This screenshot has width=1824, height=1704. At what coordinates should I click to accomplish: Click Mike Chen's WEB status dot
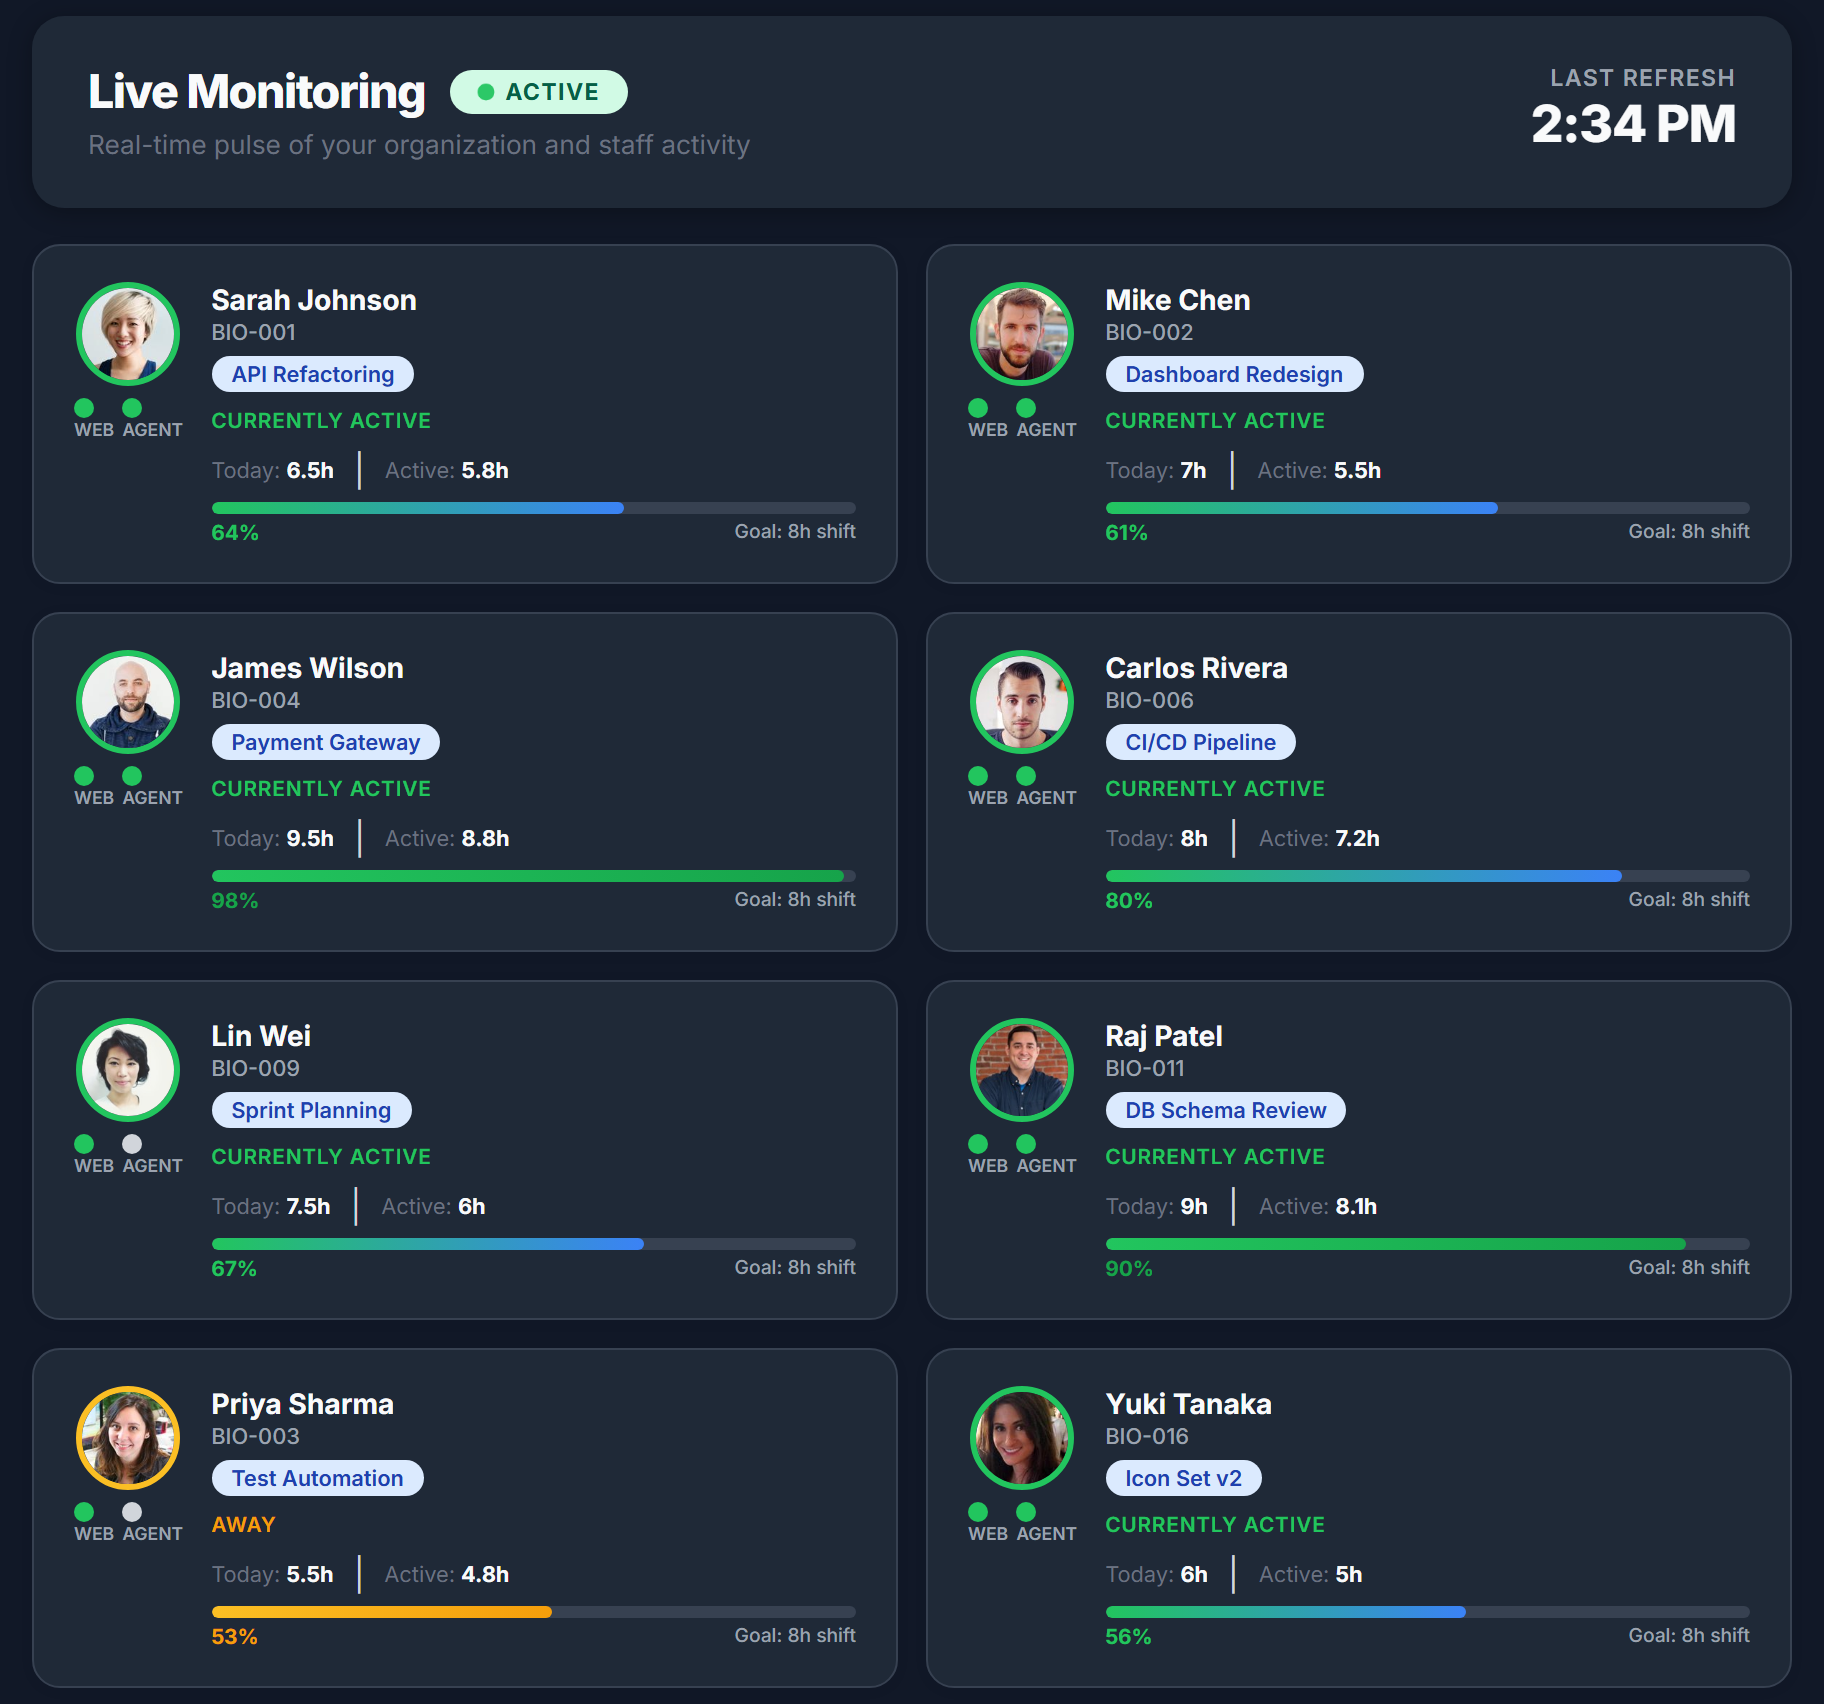(978, 408)
